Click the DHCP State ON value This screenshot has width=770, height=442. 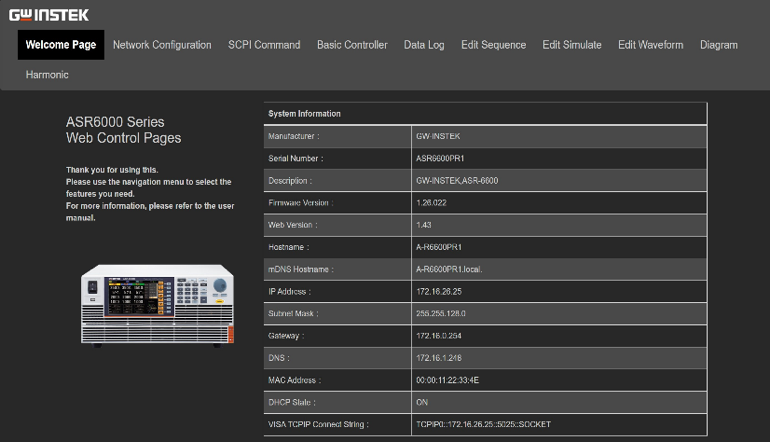click(422, 402)
